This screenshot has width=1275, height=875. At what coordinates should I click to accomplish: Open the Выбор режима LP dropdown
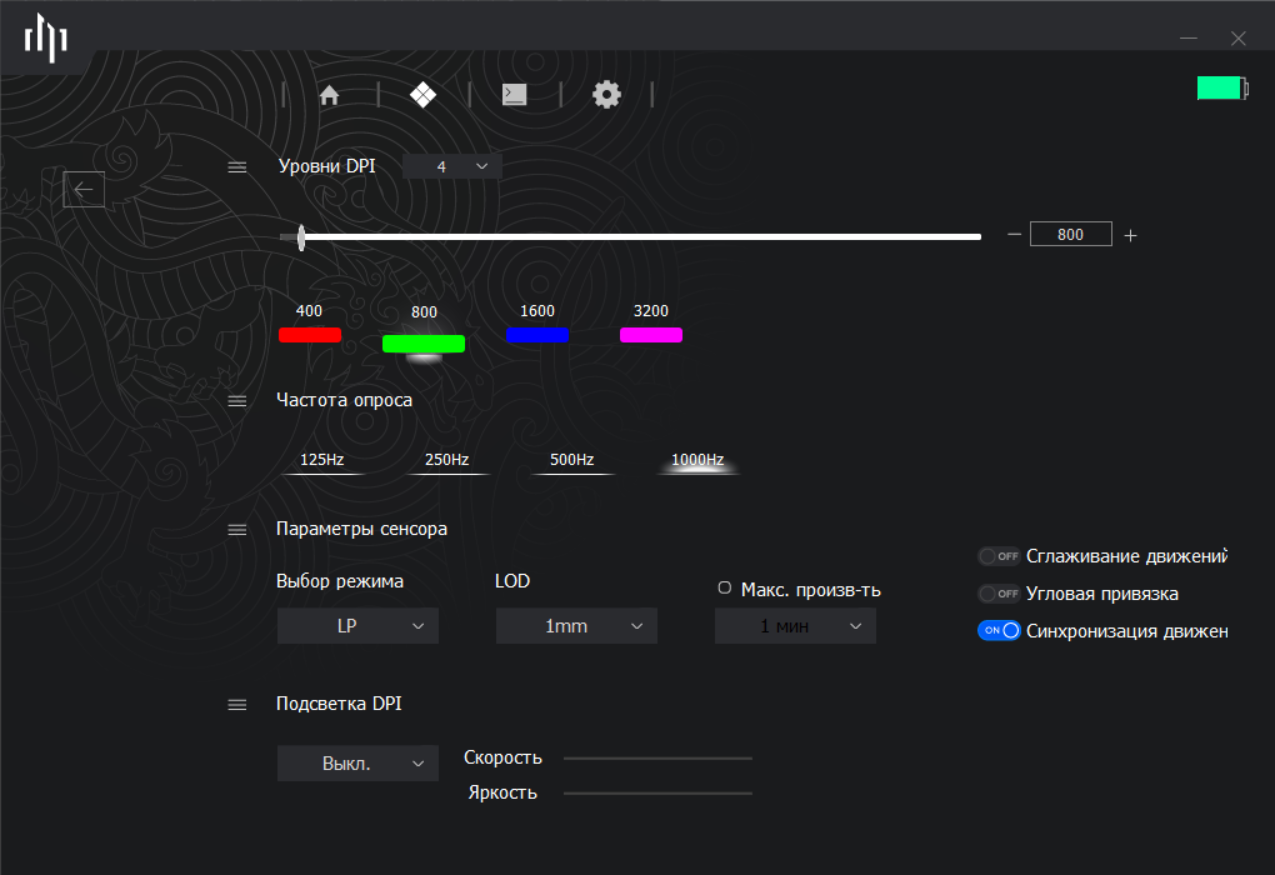[x=357, y=626]
